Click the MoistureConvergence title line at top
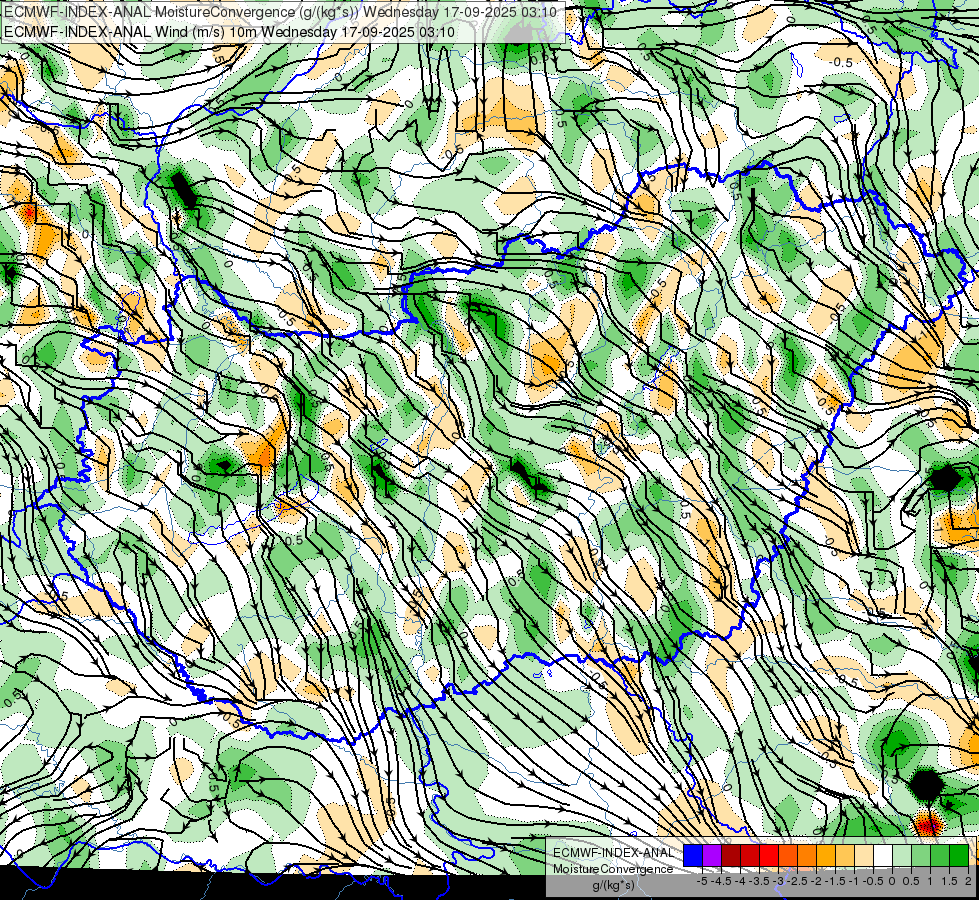The height and width of the screenshot is (900, 979). pos(280,12)
